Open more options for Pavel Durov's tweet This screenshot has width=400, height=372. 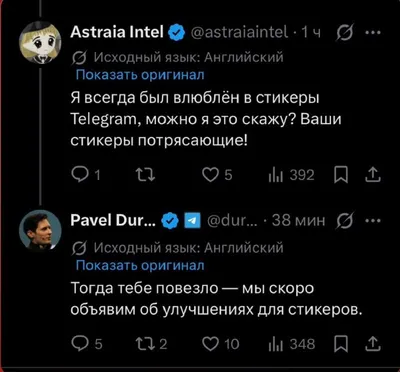click(375, 220)
